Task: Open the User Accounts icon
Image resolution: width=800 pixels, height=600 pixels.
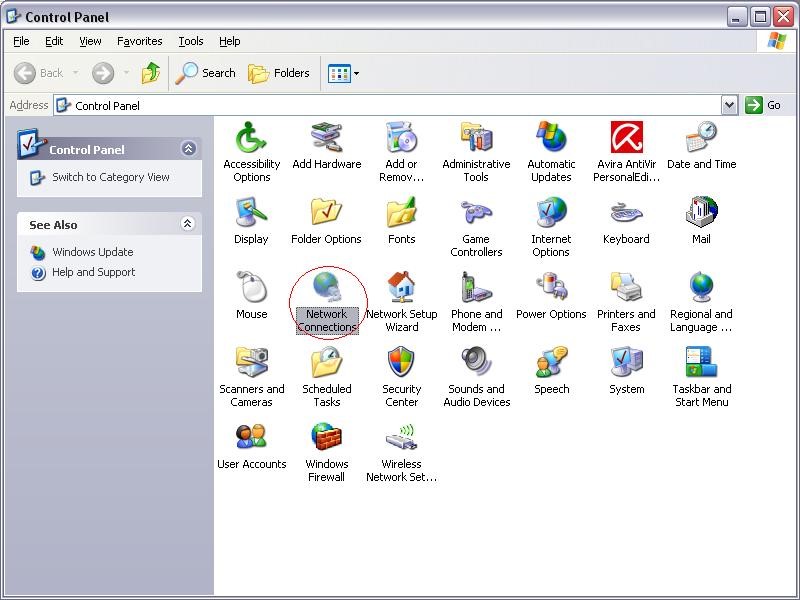Action: coord(252,439)
